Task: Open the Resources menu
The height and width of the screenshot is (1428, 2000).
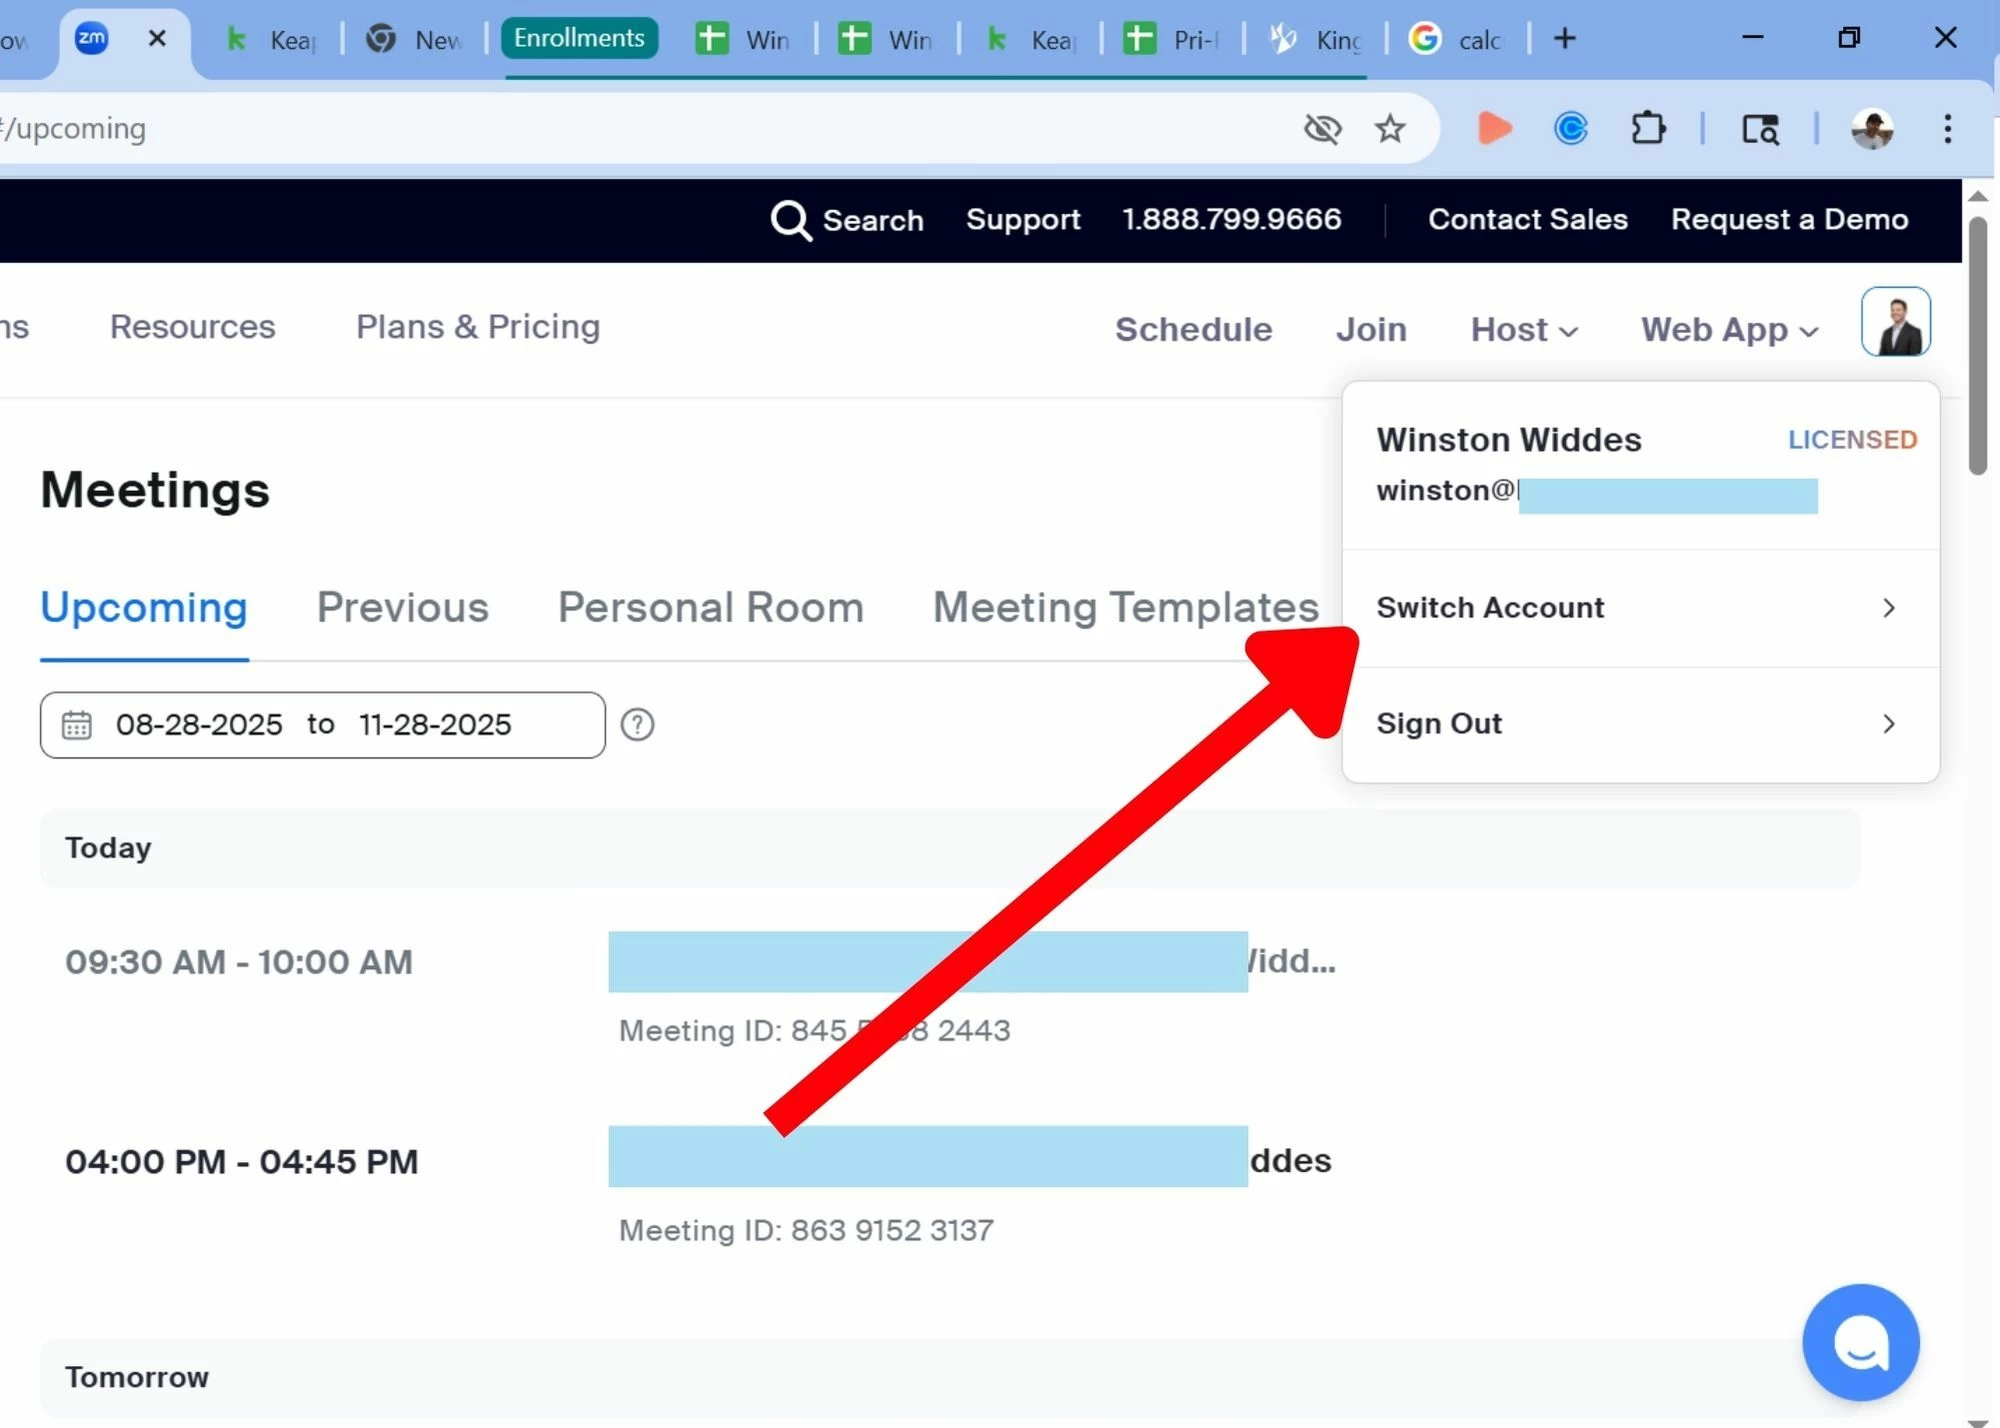Action: 192,326
